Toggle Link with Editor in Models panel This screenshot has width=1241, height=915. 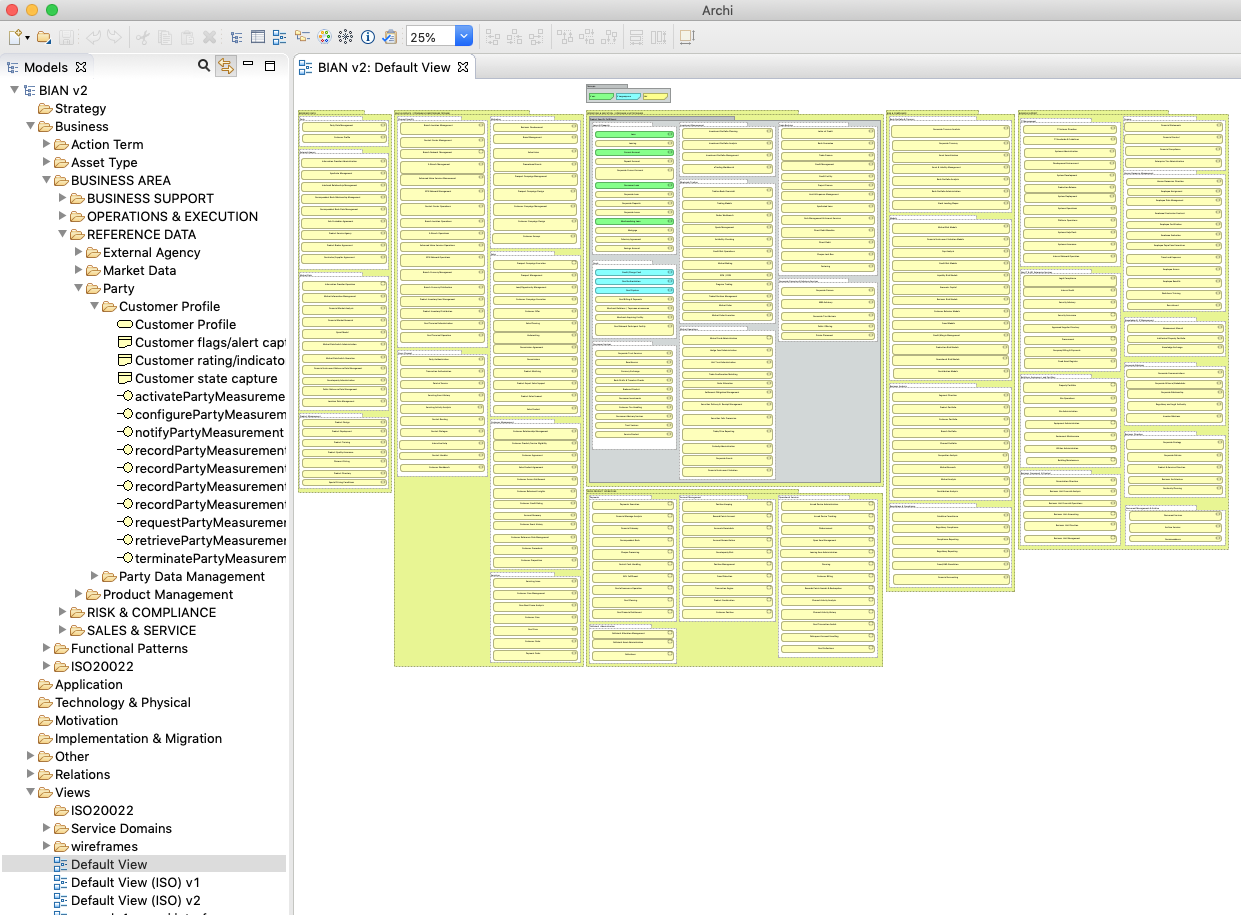point(226,66)
